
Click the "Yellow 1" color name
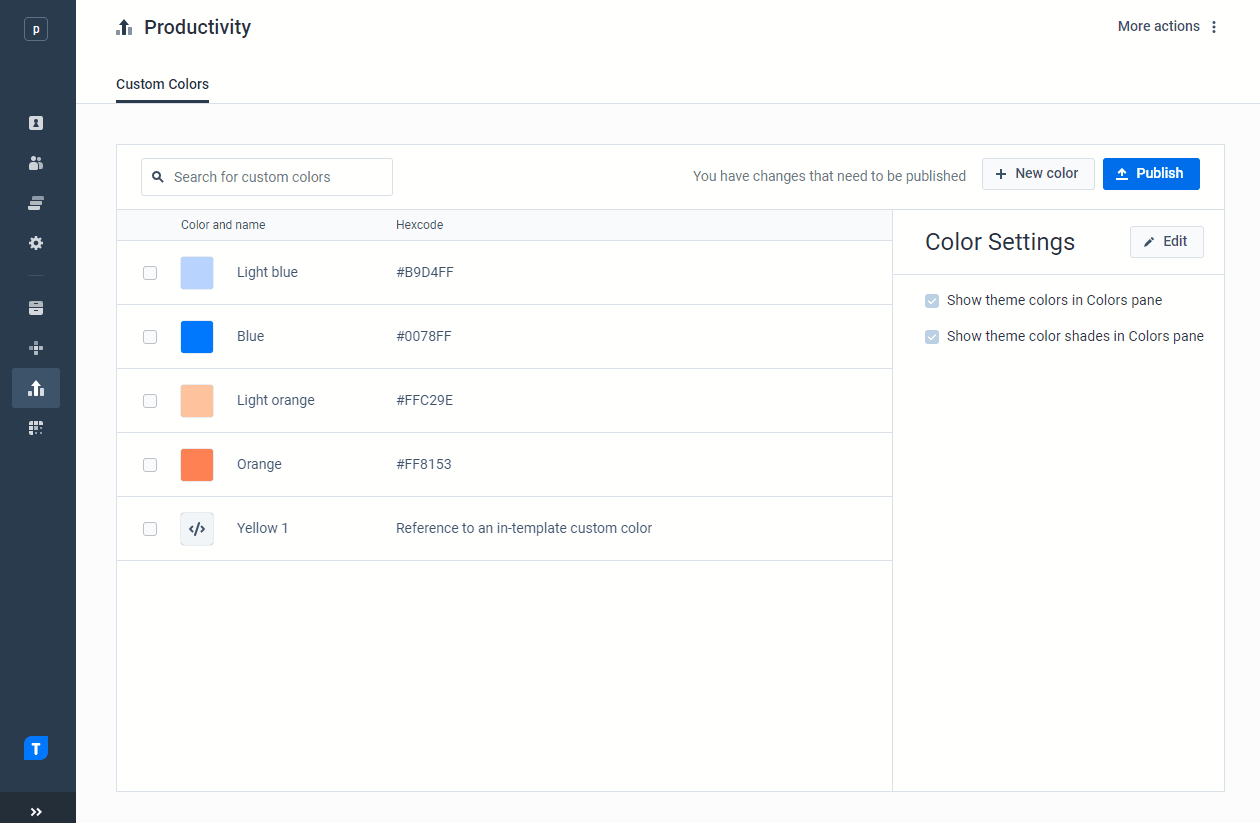tap(263, 529)
